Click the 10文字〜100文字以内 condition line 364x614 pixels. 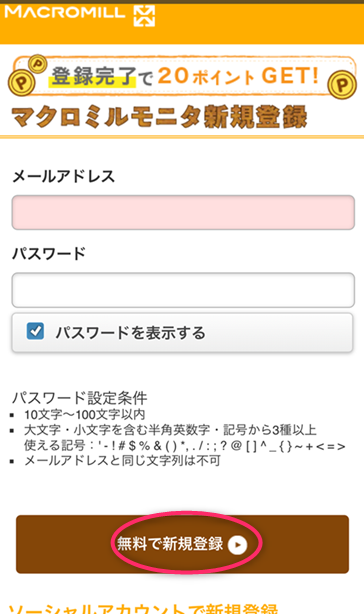click(x=85, y=414)
